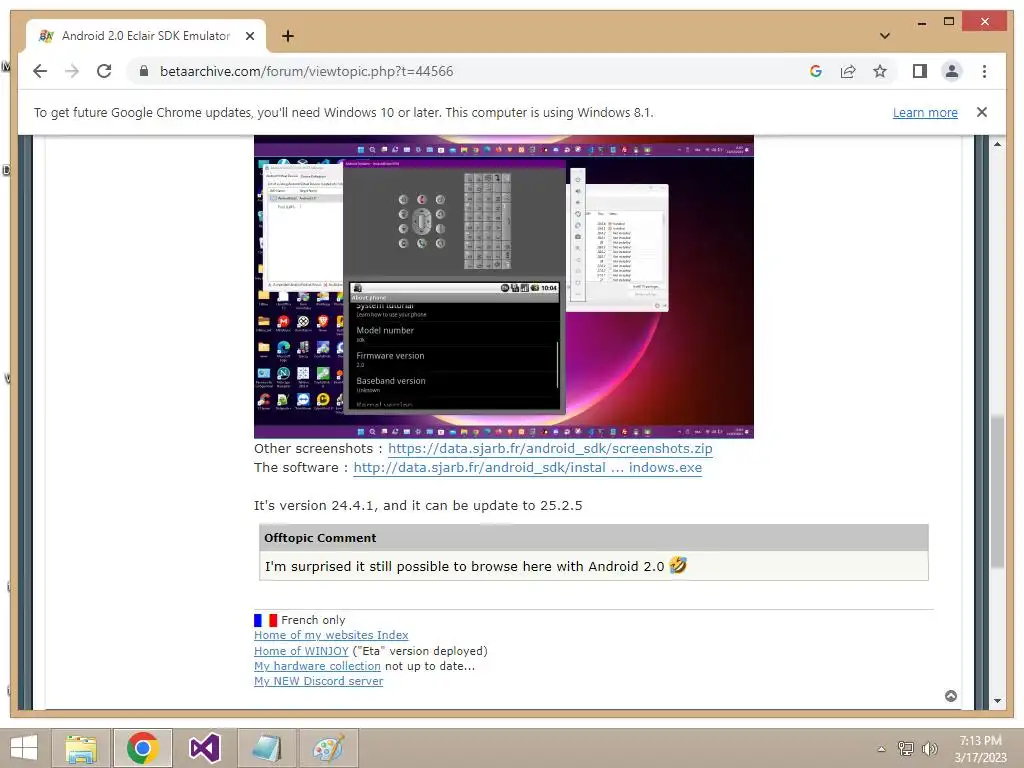Image resolution: width=1024 pixels, height=768 pixels.
Task: Click the page scrollbar up arrow
Action: click(997, 144)
